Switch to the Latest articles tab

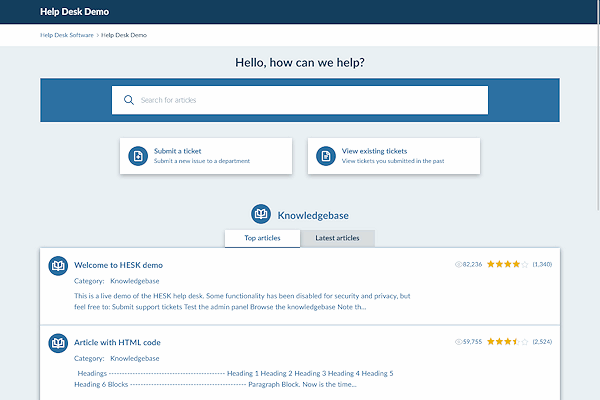tap(337, 238)
